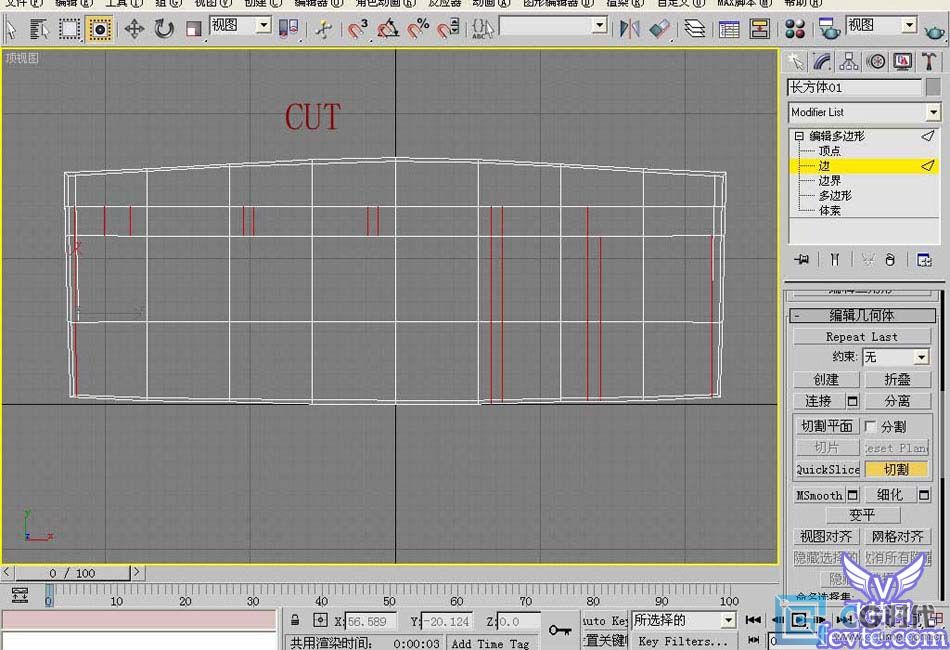The width and height of the screenshot is (950, 650).
Task: Collapse the 编辑多边形 modifier tree
Action: (x=799, y=136)
